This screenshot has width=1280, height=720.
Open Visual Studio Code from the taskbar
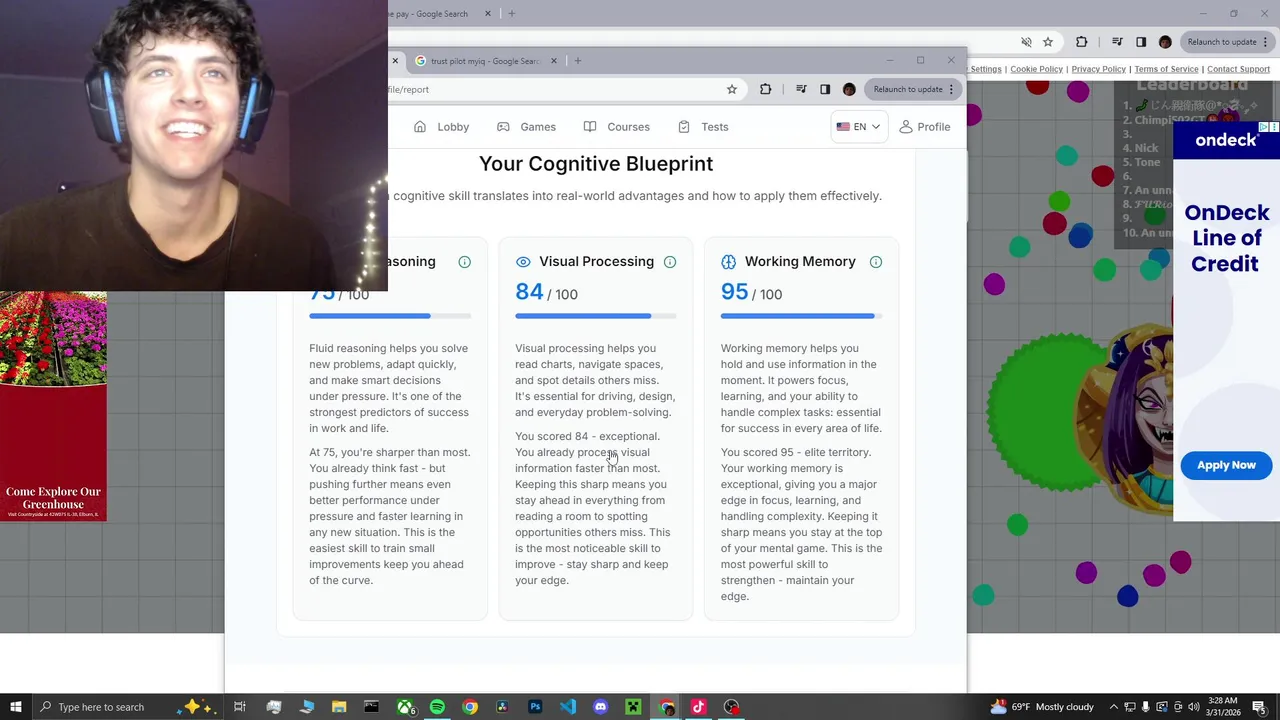(568, 707)
